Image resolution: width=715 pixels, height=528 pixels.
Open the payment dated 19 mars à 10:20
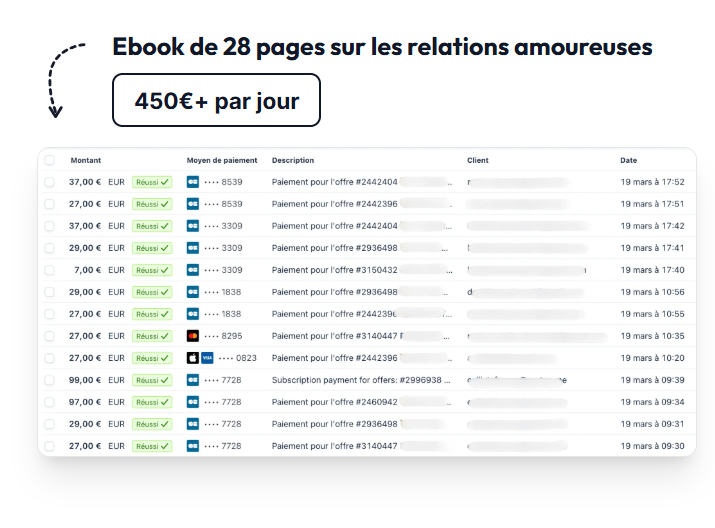[652, 358]
